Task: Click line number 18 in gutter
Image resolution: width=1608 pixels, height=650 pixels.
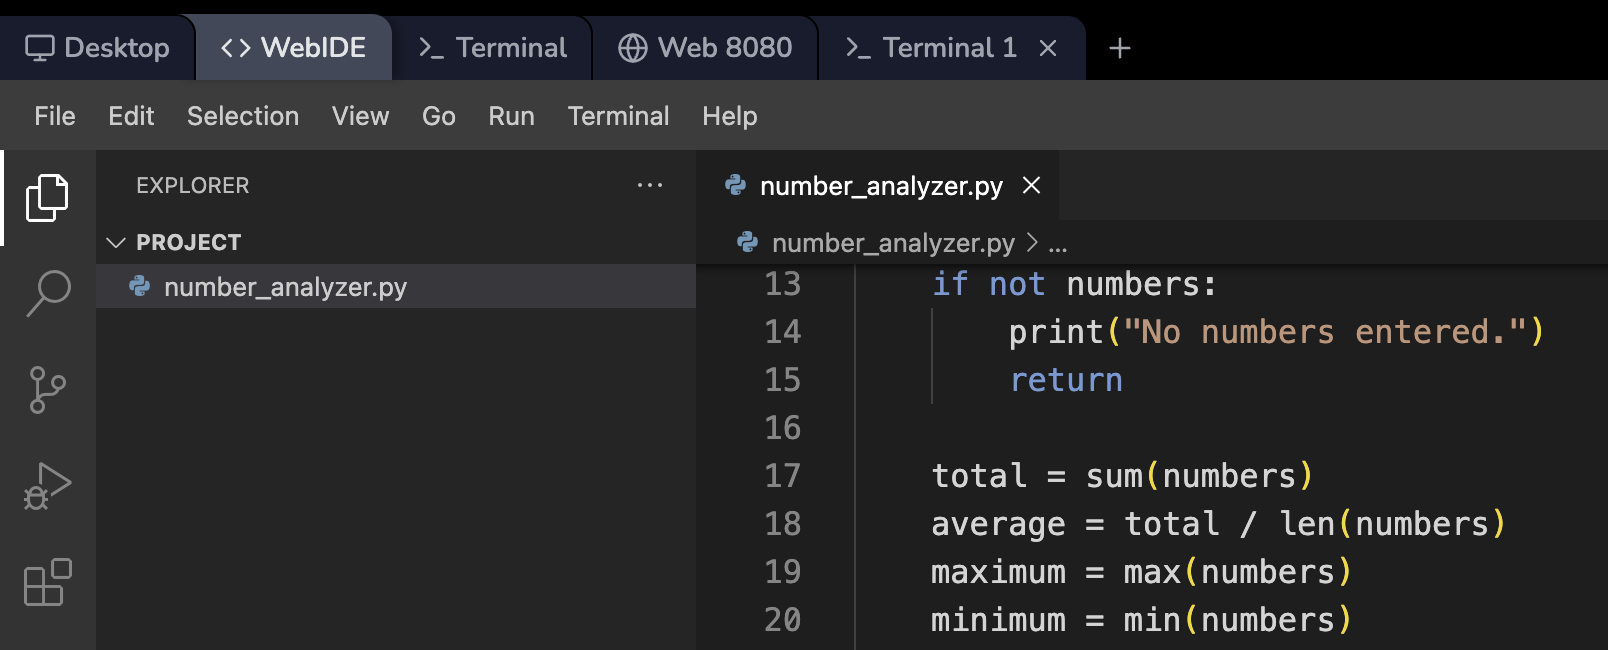Action: 783,524
